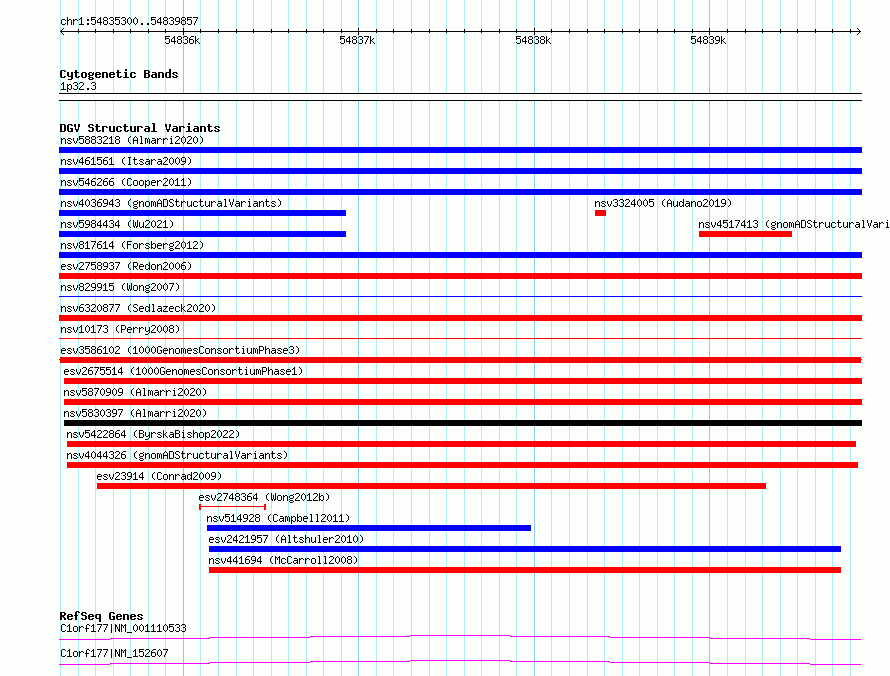Click the nsv5883218 (Almarri2020) variant bar
Viewport: 890px width, 676px height.
tap(460, 150)
